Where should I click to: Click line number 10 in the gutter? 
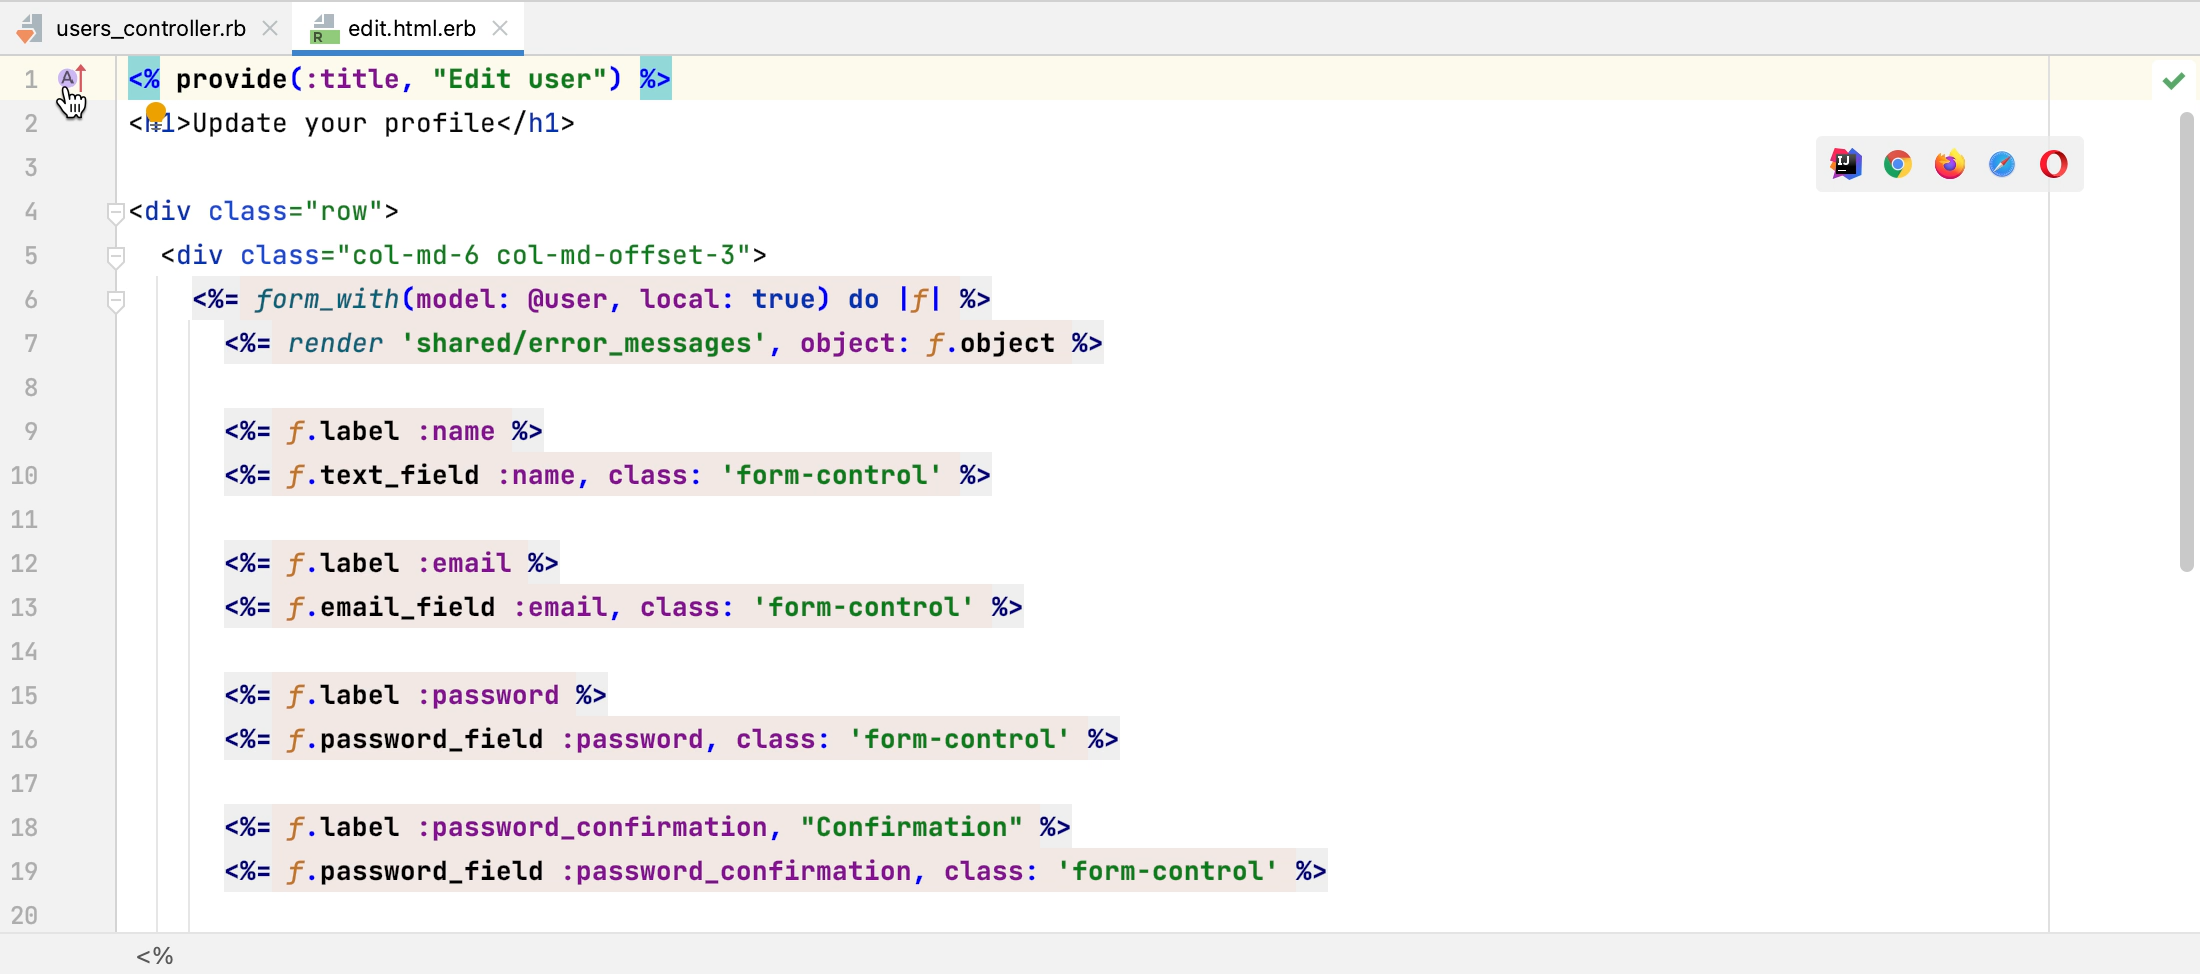pyautogui.click(x=26, y=475)
